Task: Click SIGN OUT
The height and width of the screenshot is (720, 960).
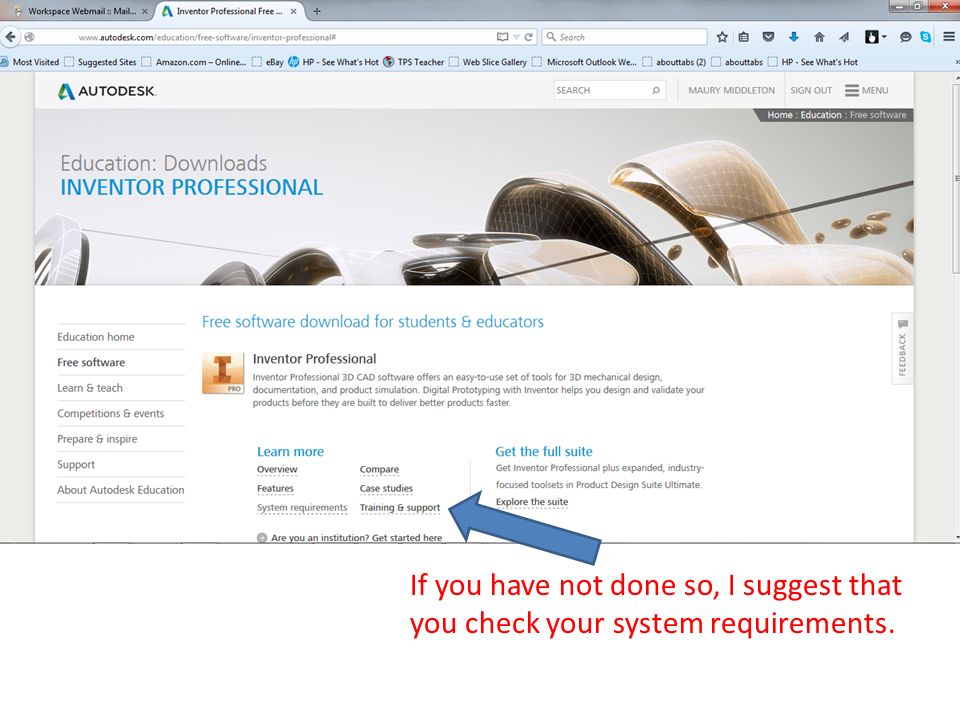Action: pos(811,90)
